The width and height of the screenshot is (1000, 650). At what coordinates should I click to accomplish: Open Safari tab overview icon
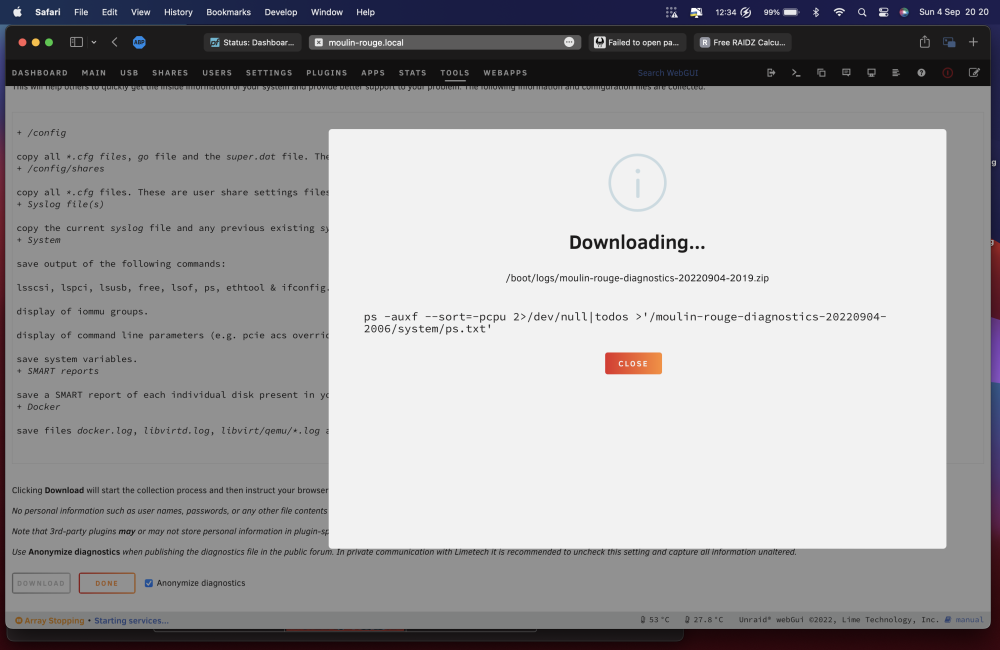(949, 42)
